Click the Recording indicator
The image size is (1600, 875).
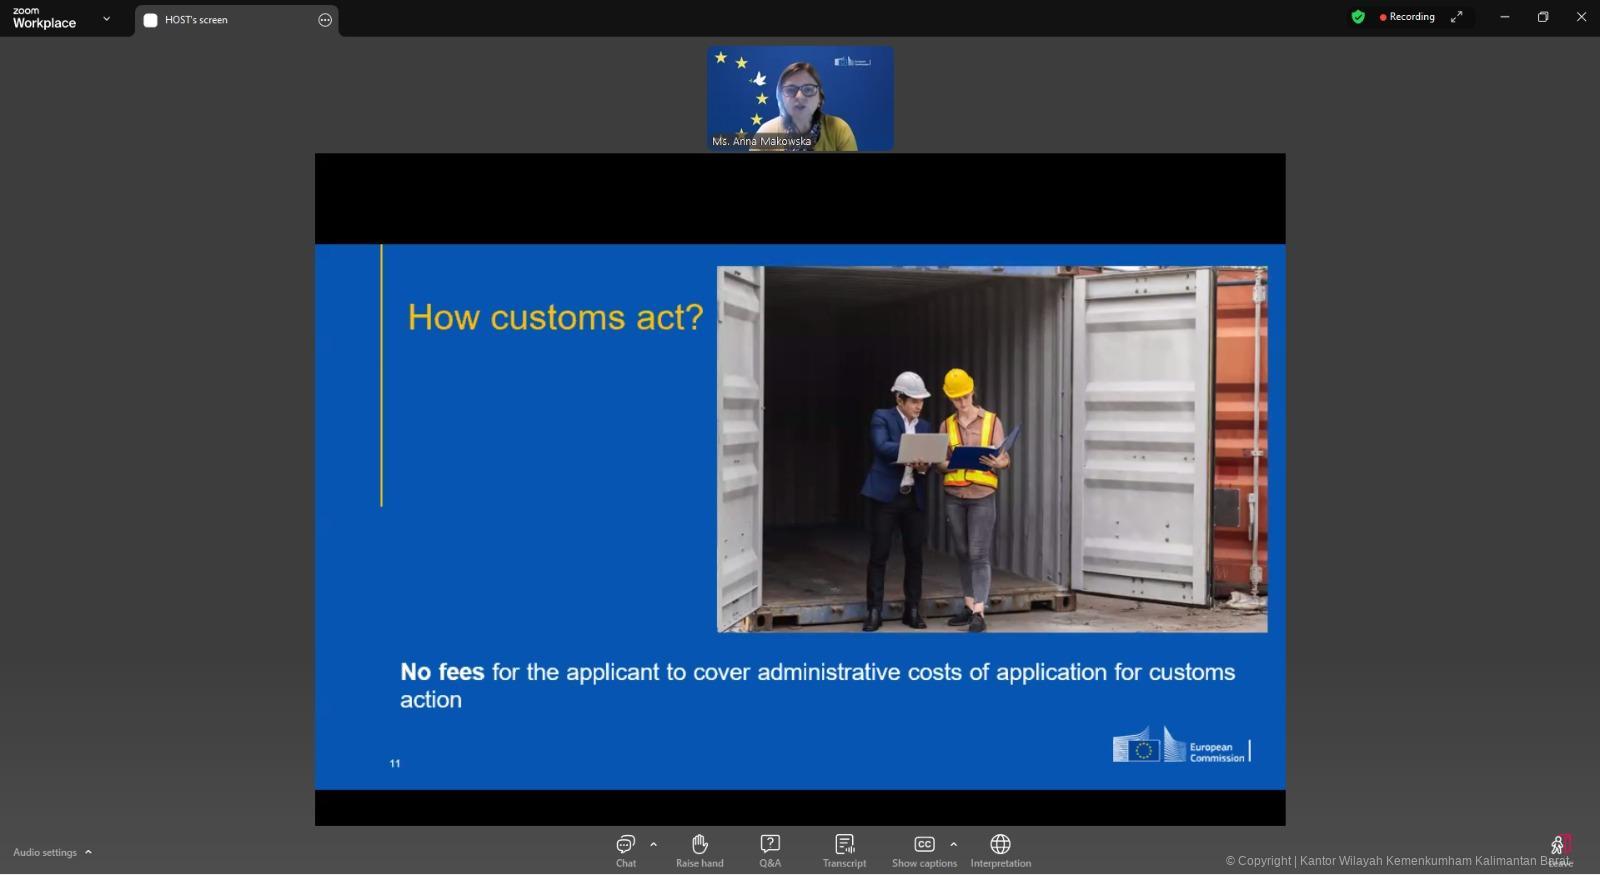[x=1407, y=17]
